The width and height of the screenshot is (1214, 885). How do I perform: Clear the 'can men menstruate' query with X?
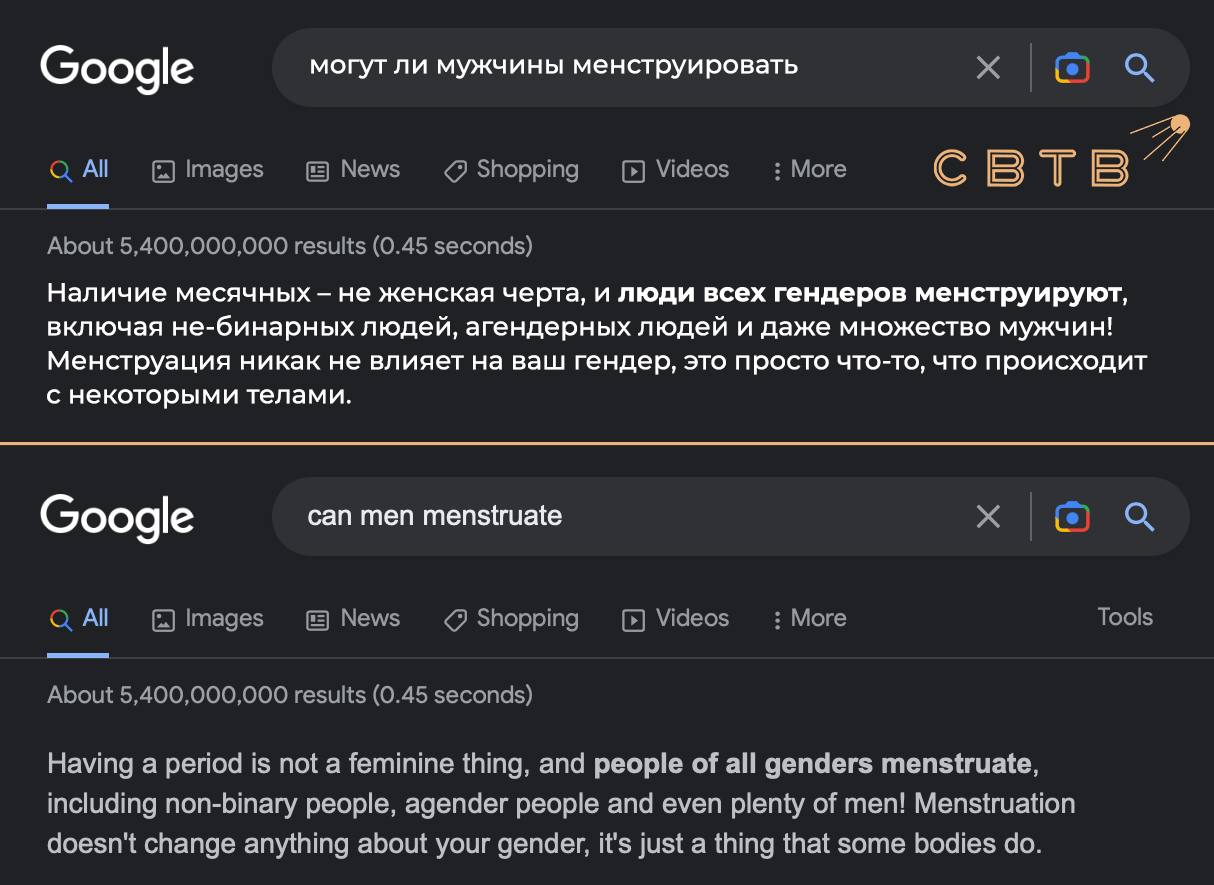pos(988,517)
